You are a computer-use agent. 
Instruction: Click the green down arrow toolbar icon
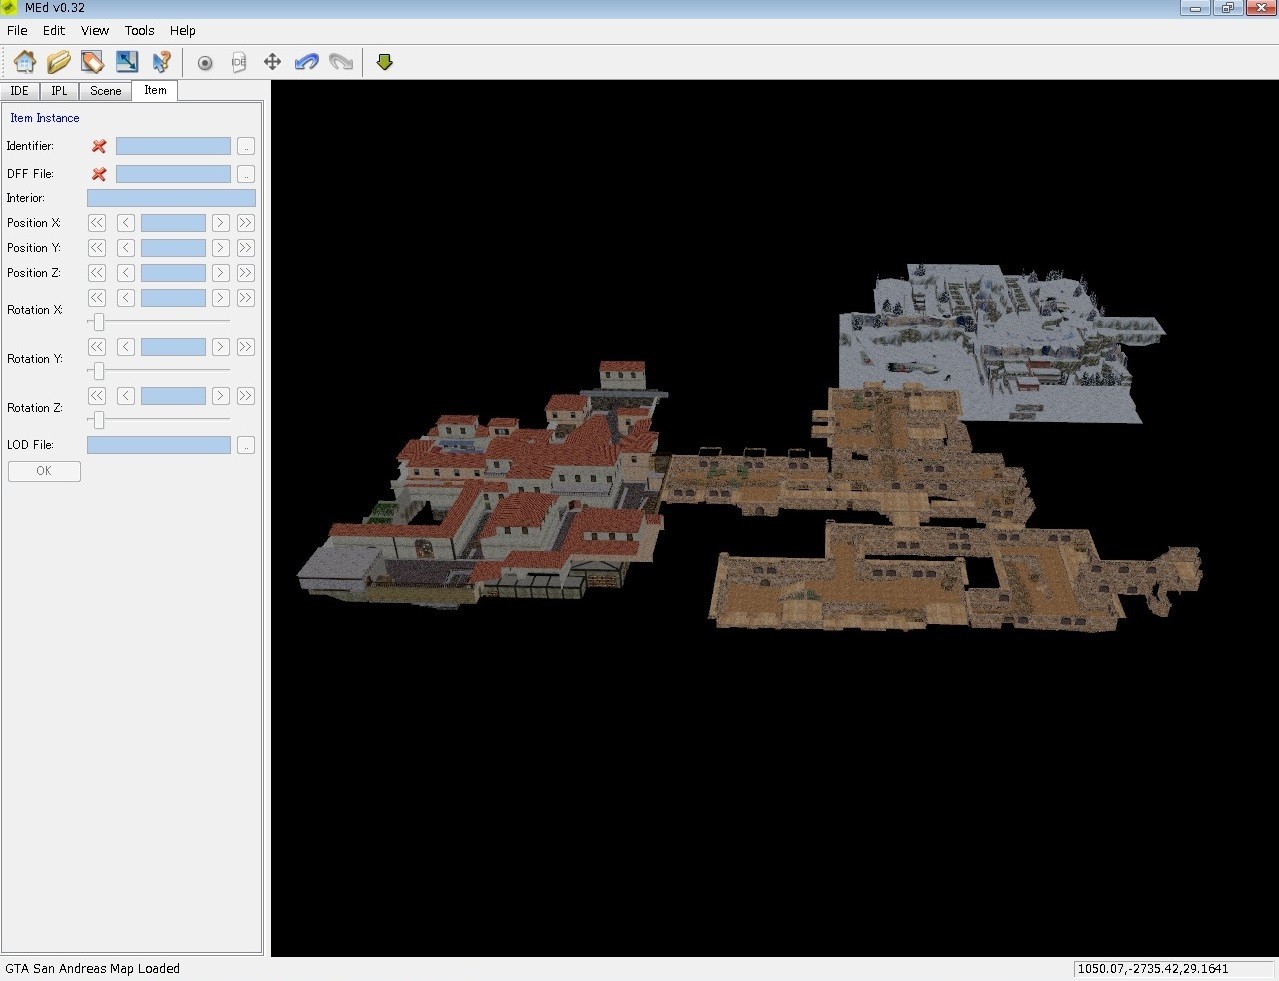coord(384,62)
